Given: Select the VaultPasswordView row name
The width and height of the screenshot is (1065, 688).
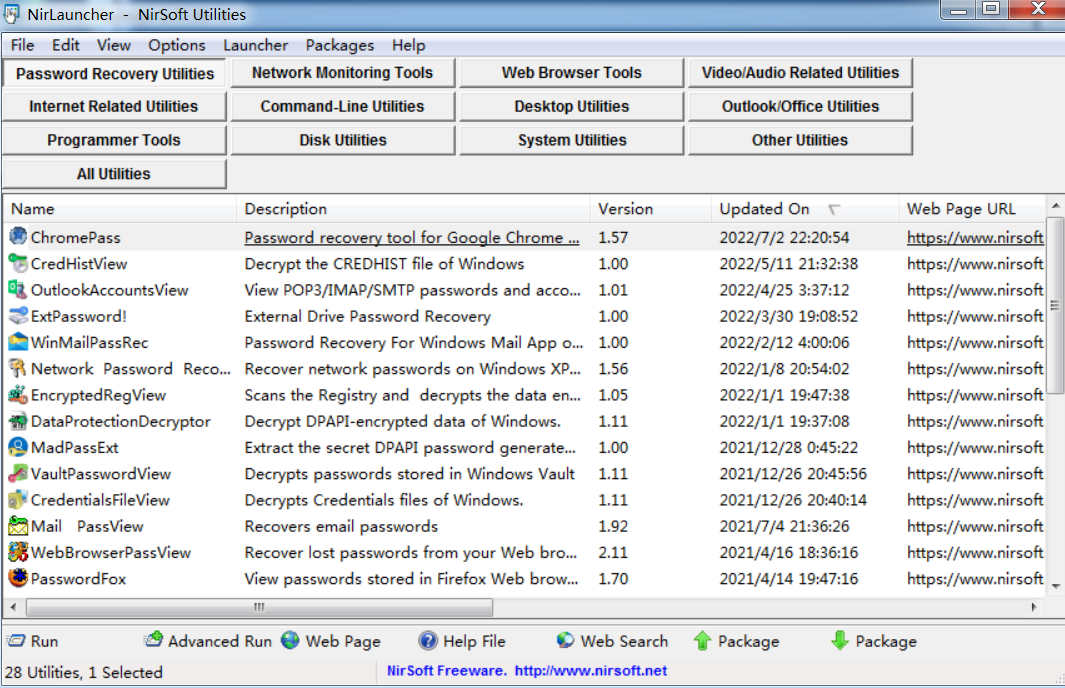Looking at the screenshot, I should pos(101,474).
